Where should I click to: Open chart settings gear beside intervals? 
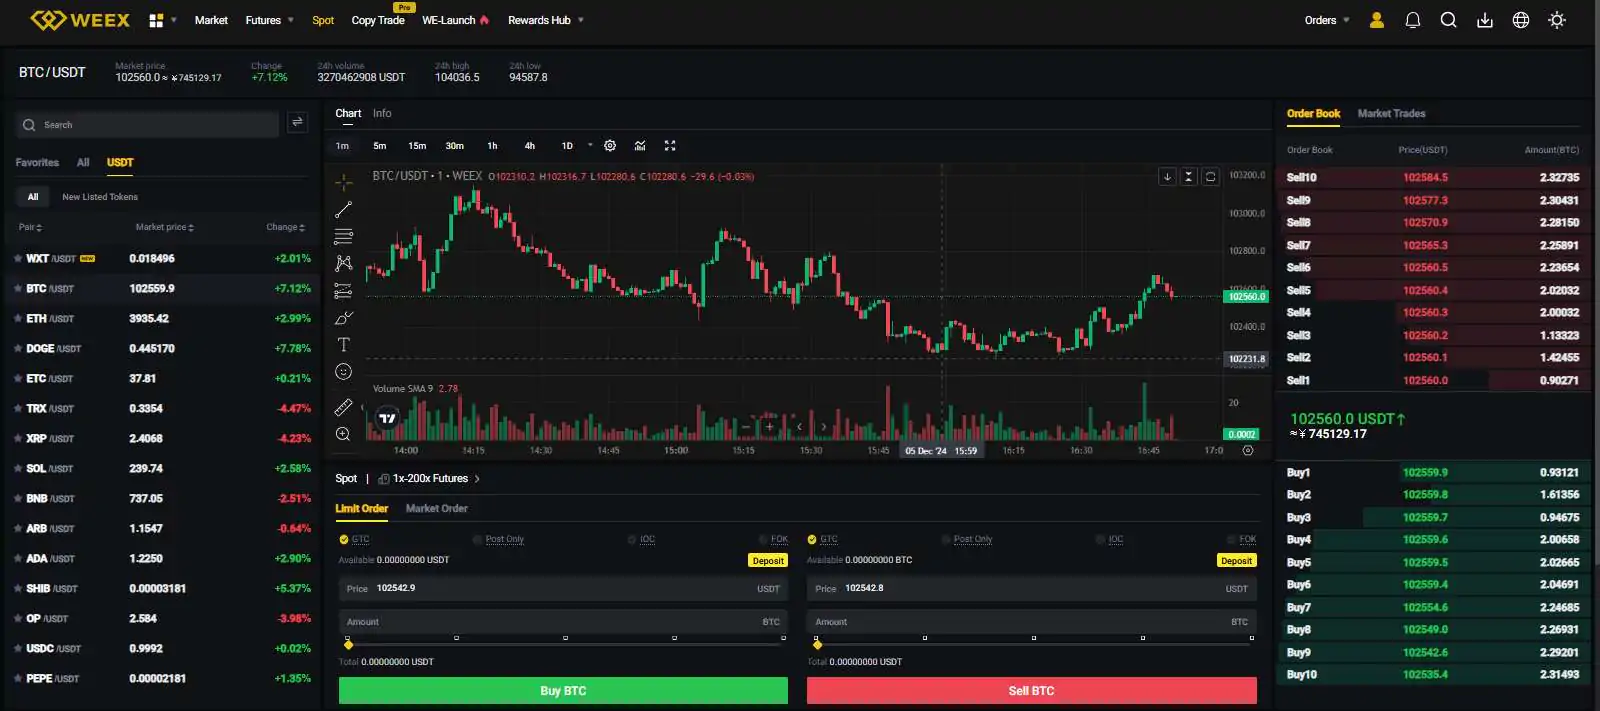(x=610, y=146)
